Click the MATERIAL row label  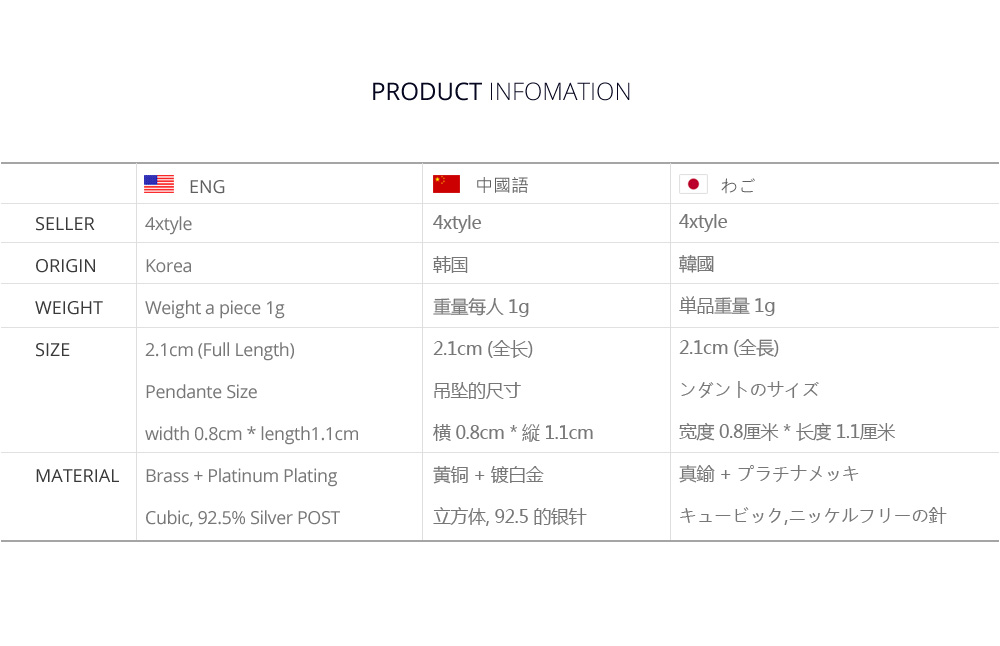[77, 476]
